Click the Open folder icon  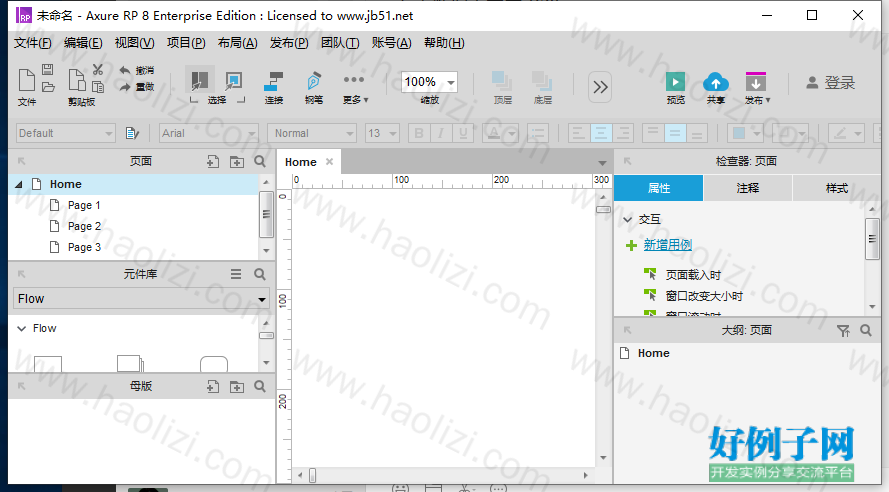pos(48,87)
